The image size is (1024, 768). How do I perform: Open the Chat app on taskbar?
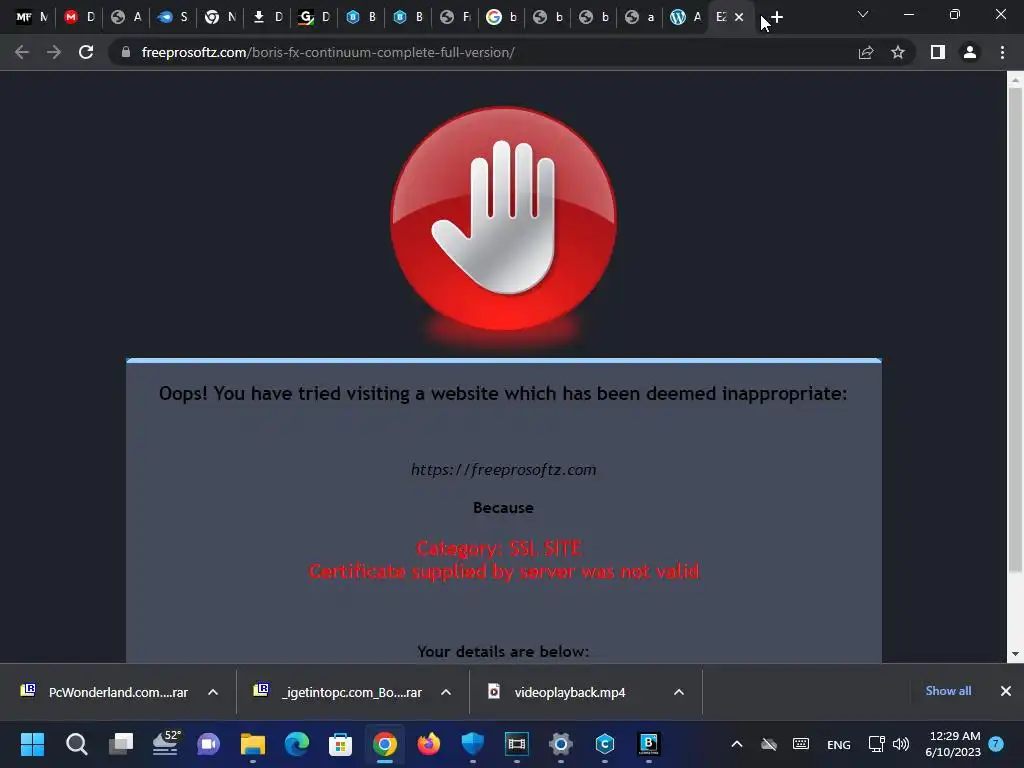click(x=208, y=744)
